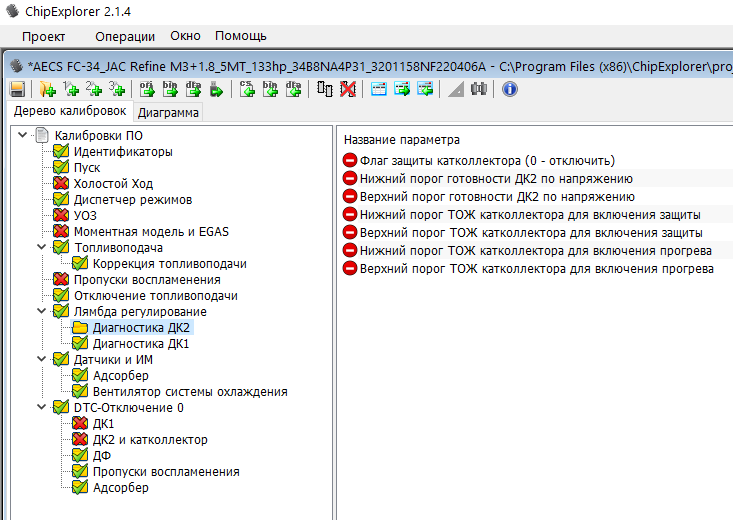Collapse the DTC-Отключение 0 tree node
This screenshot has width=733, height=520.
42,408
